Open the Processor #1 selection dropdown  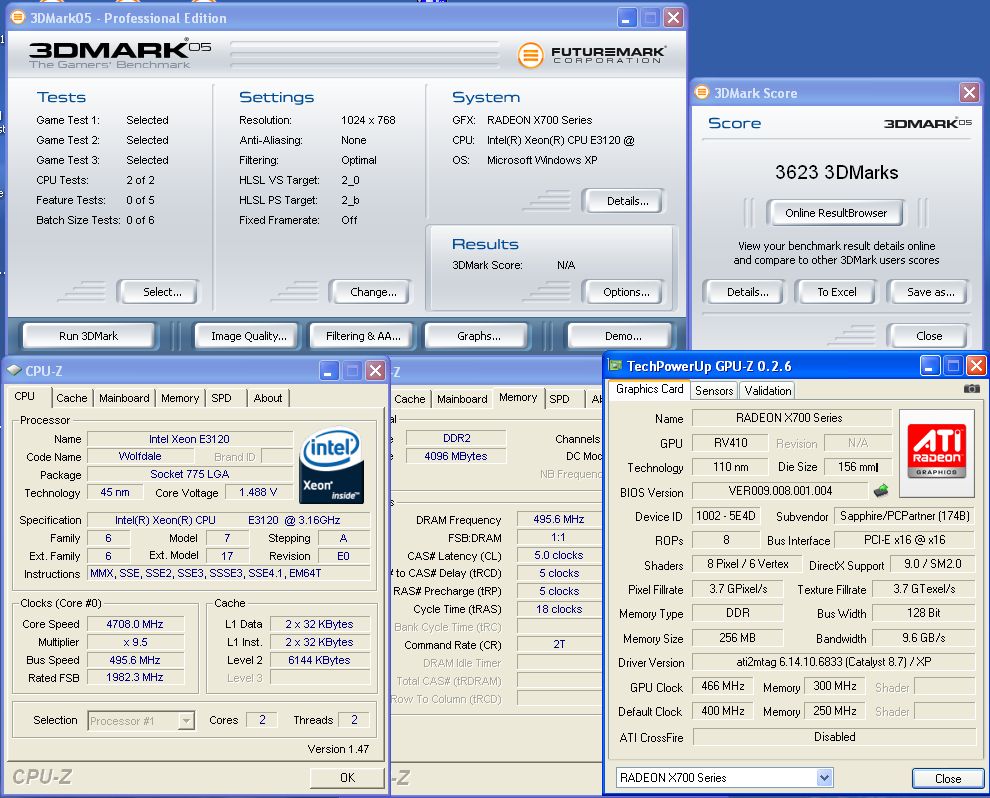(x=186, y=720)
